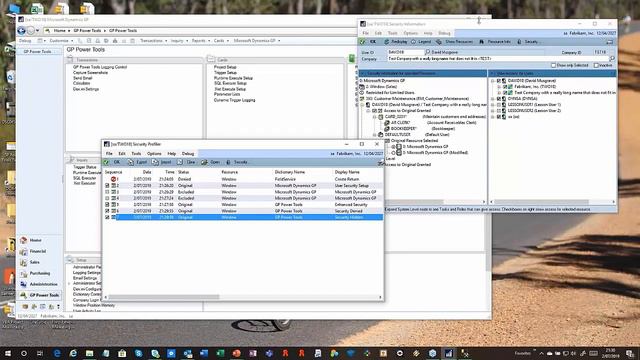Click the GP back navigation arrow

22,31
